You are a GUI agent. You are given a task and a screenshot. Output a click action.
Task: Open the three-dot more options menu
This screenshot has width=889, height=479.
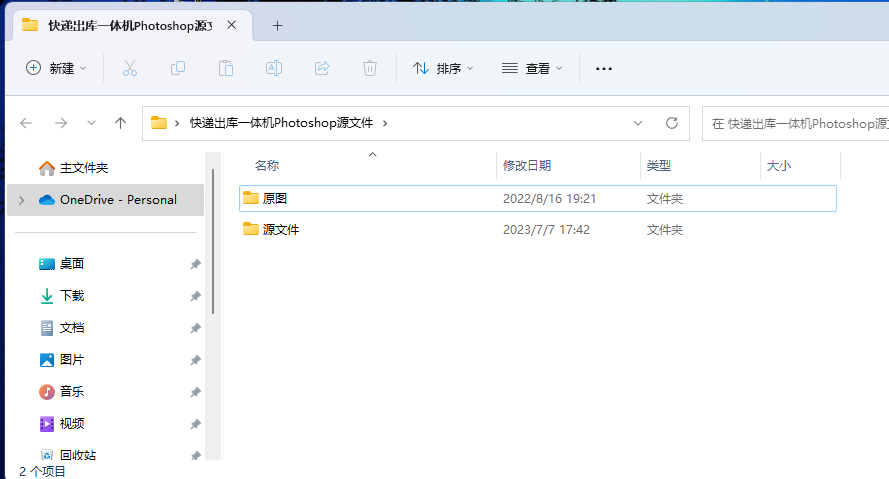pos(604,69)
